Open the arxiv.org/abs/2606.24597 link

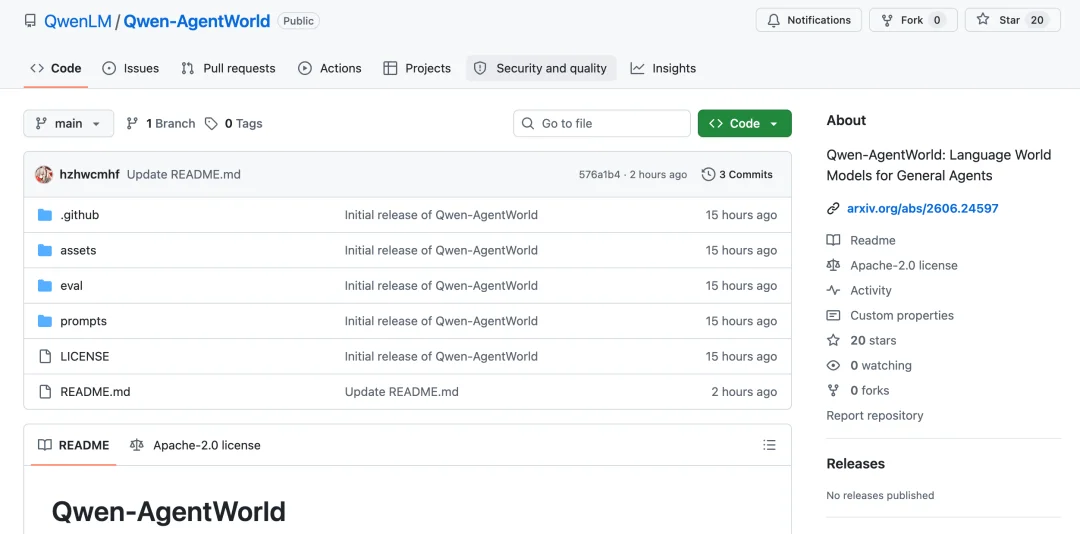coord(923,208)
